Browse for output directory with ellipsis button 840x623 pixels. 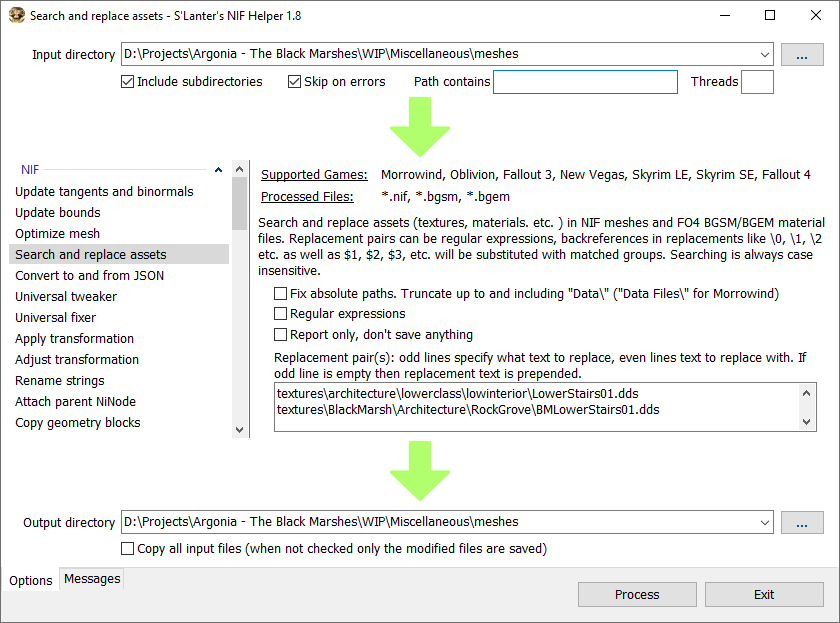(x=801, y=522)
